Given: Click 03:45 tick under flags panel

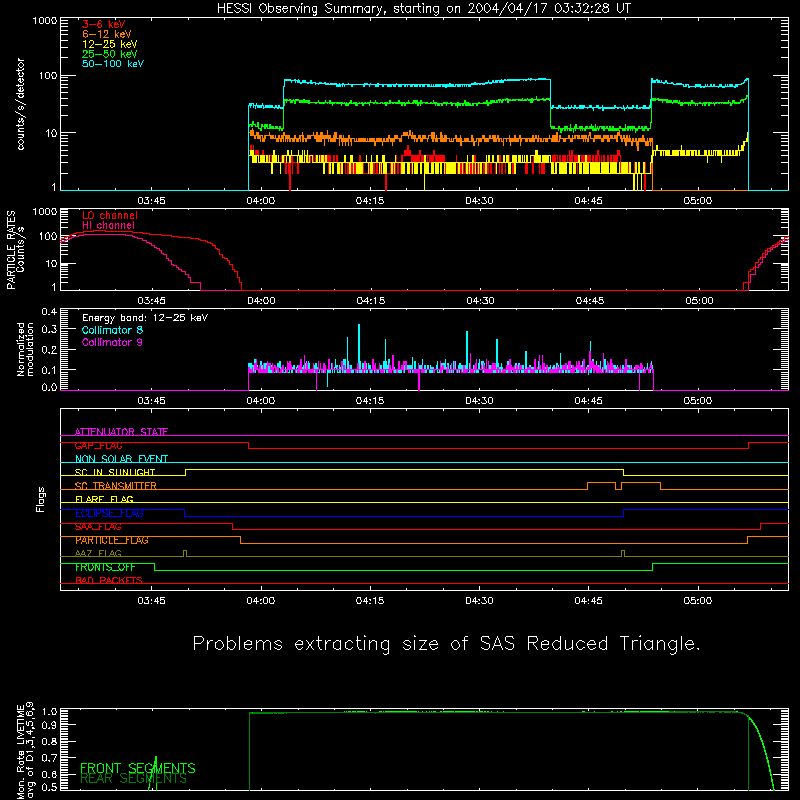Looking at the screenshot, I should coord(152,601).
